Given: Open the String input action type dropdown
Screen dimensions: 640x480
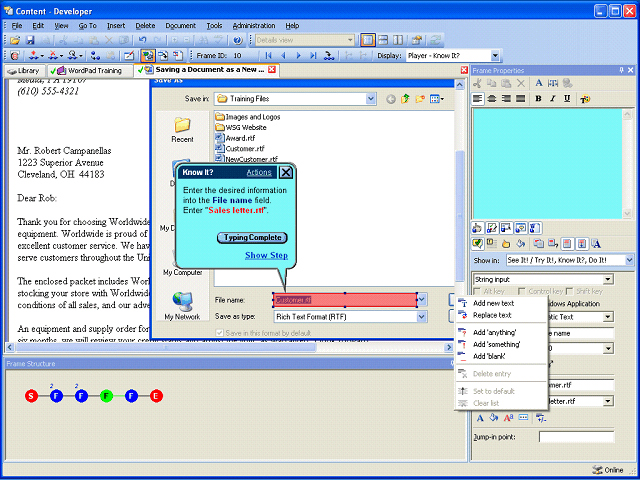Looking at the screenshot, I should pos(608,280).
